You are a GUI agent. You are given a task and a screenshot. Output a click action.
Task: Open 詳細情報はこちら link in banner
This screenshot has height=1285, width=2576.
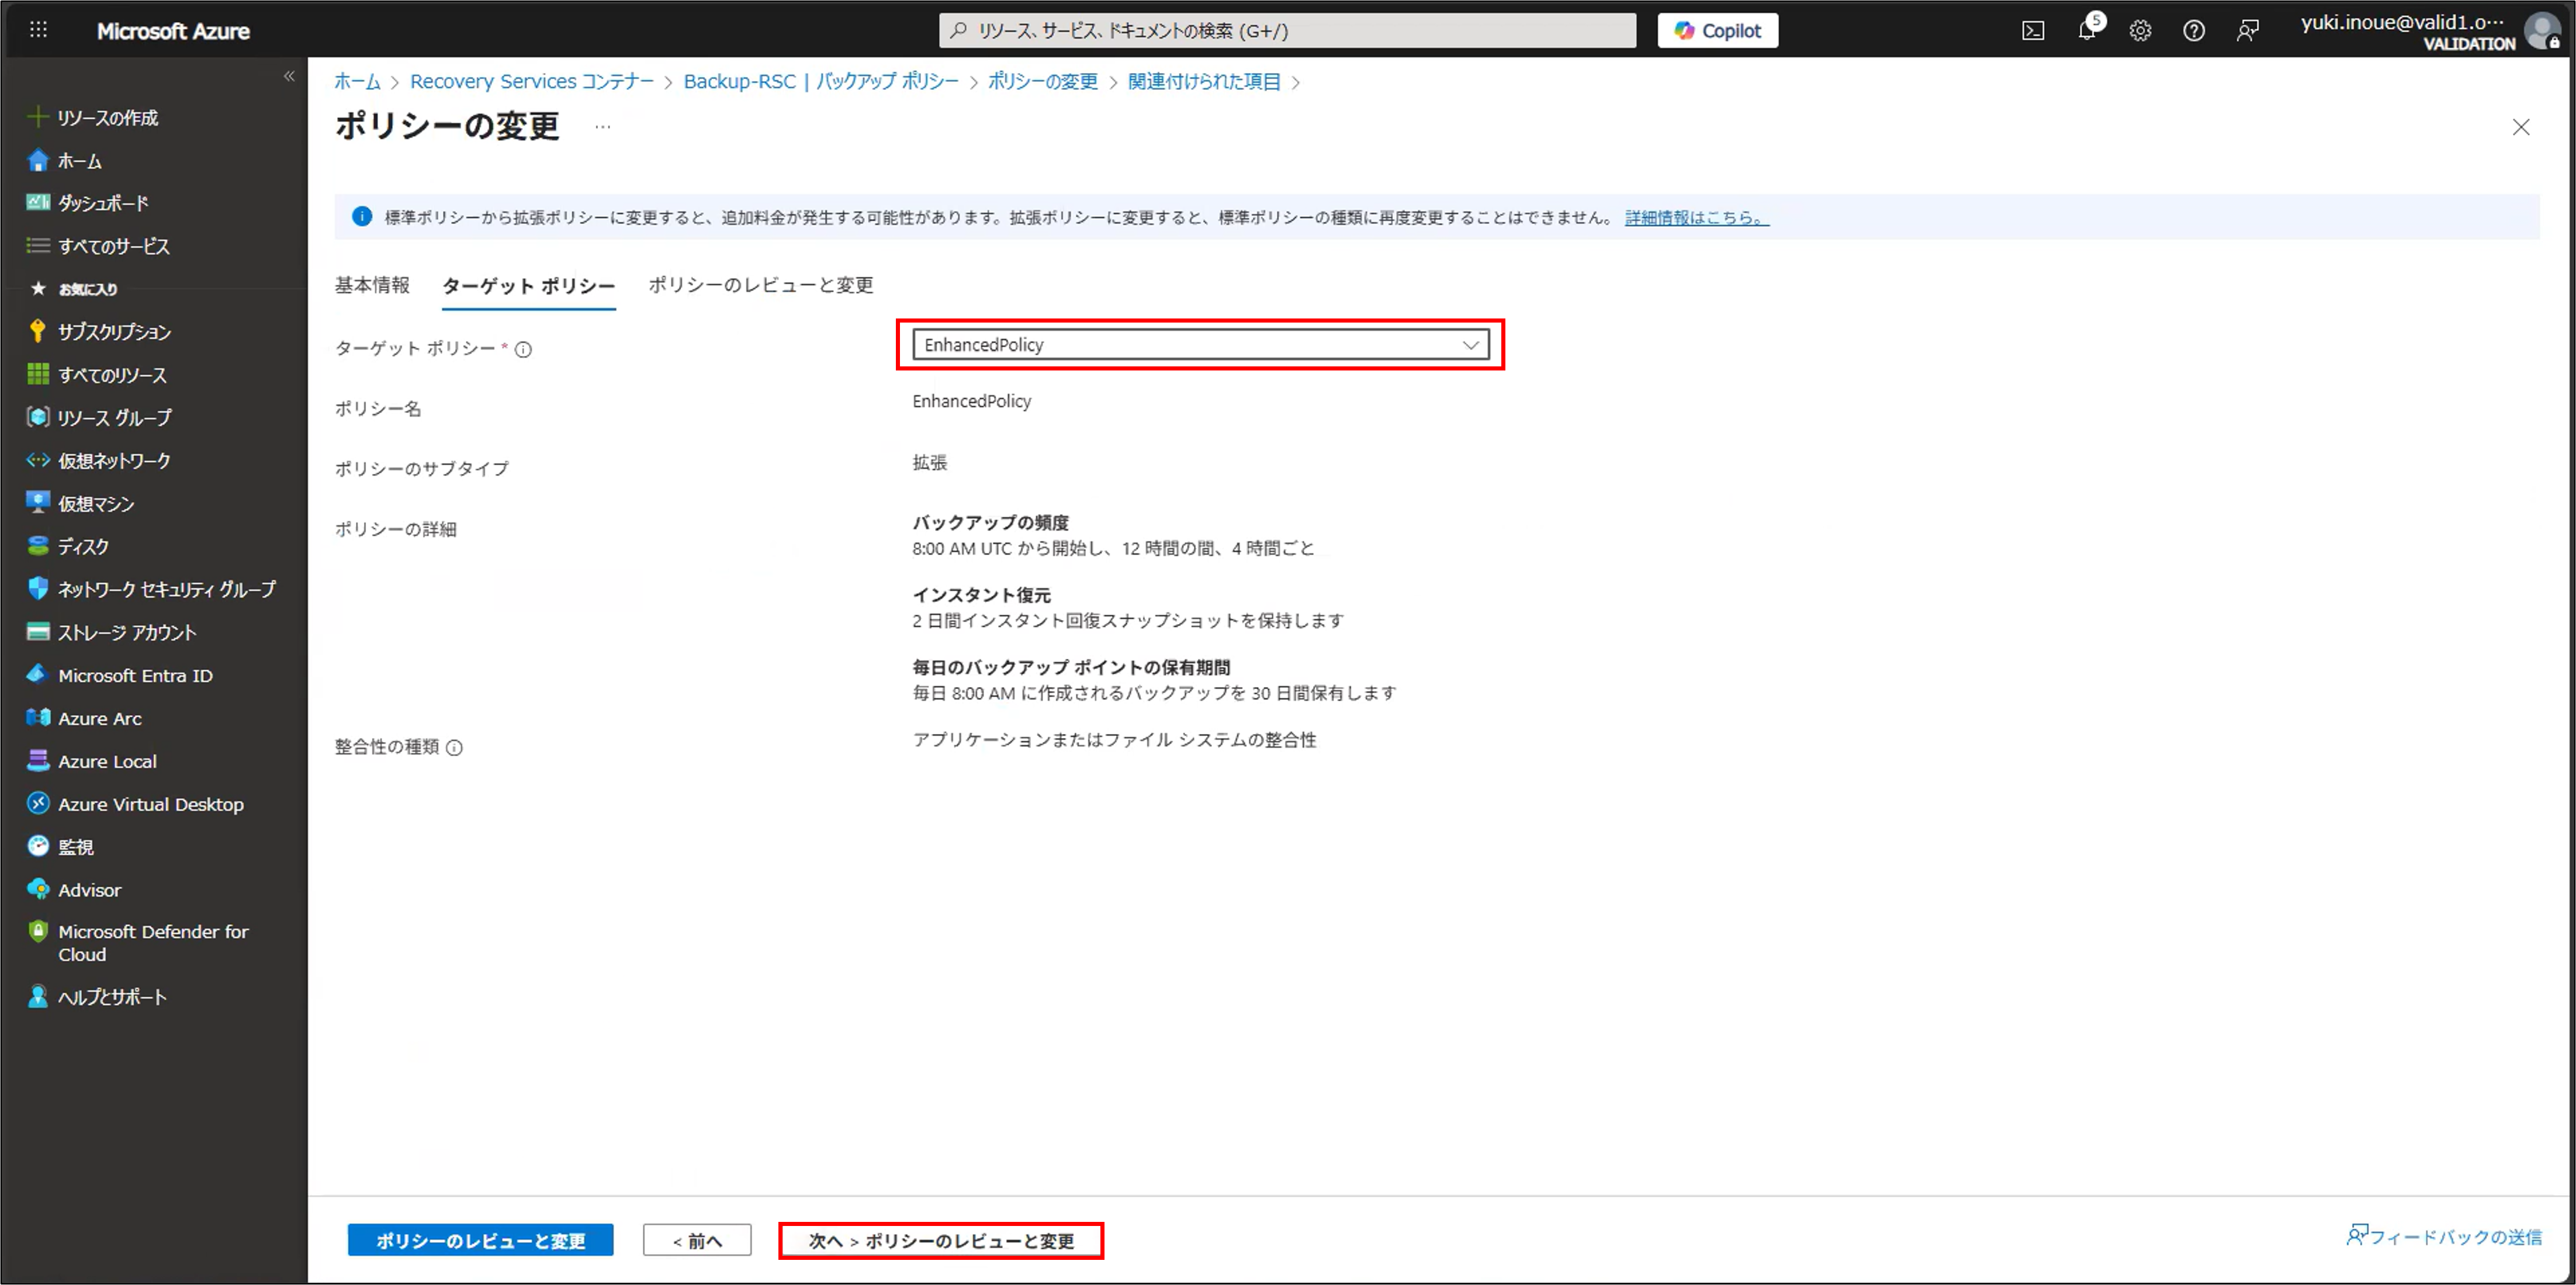tap(1696, 217)
